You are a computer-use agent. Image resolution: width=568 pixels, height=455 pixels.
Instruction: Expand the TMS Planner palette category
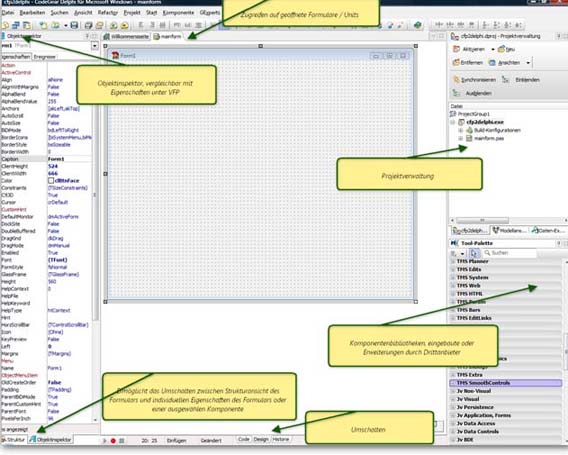coord(453,261)
